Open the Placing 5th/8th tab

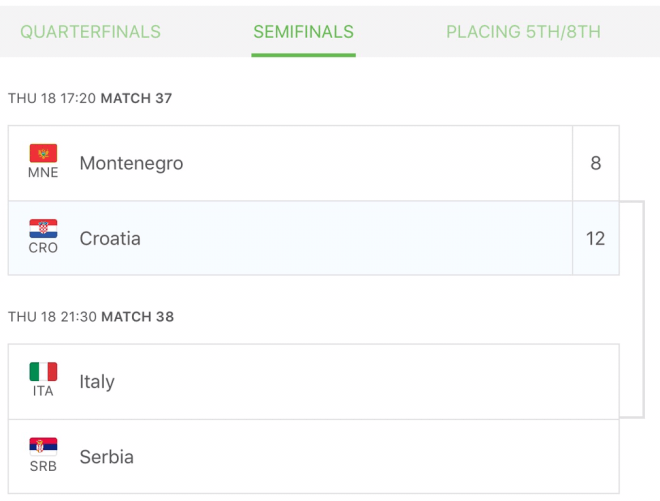(523, 32)
